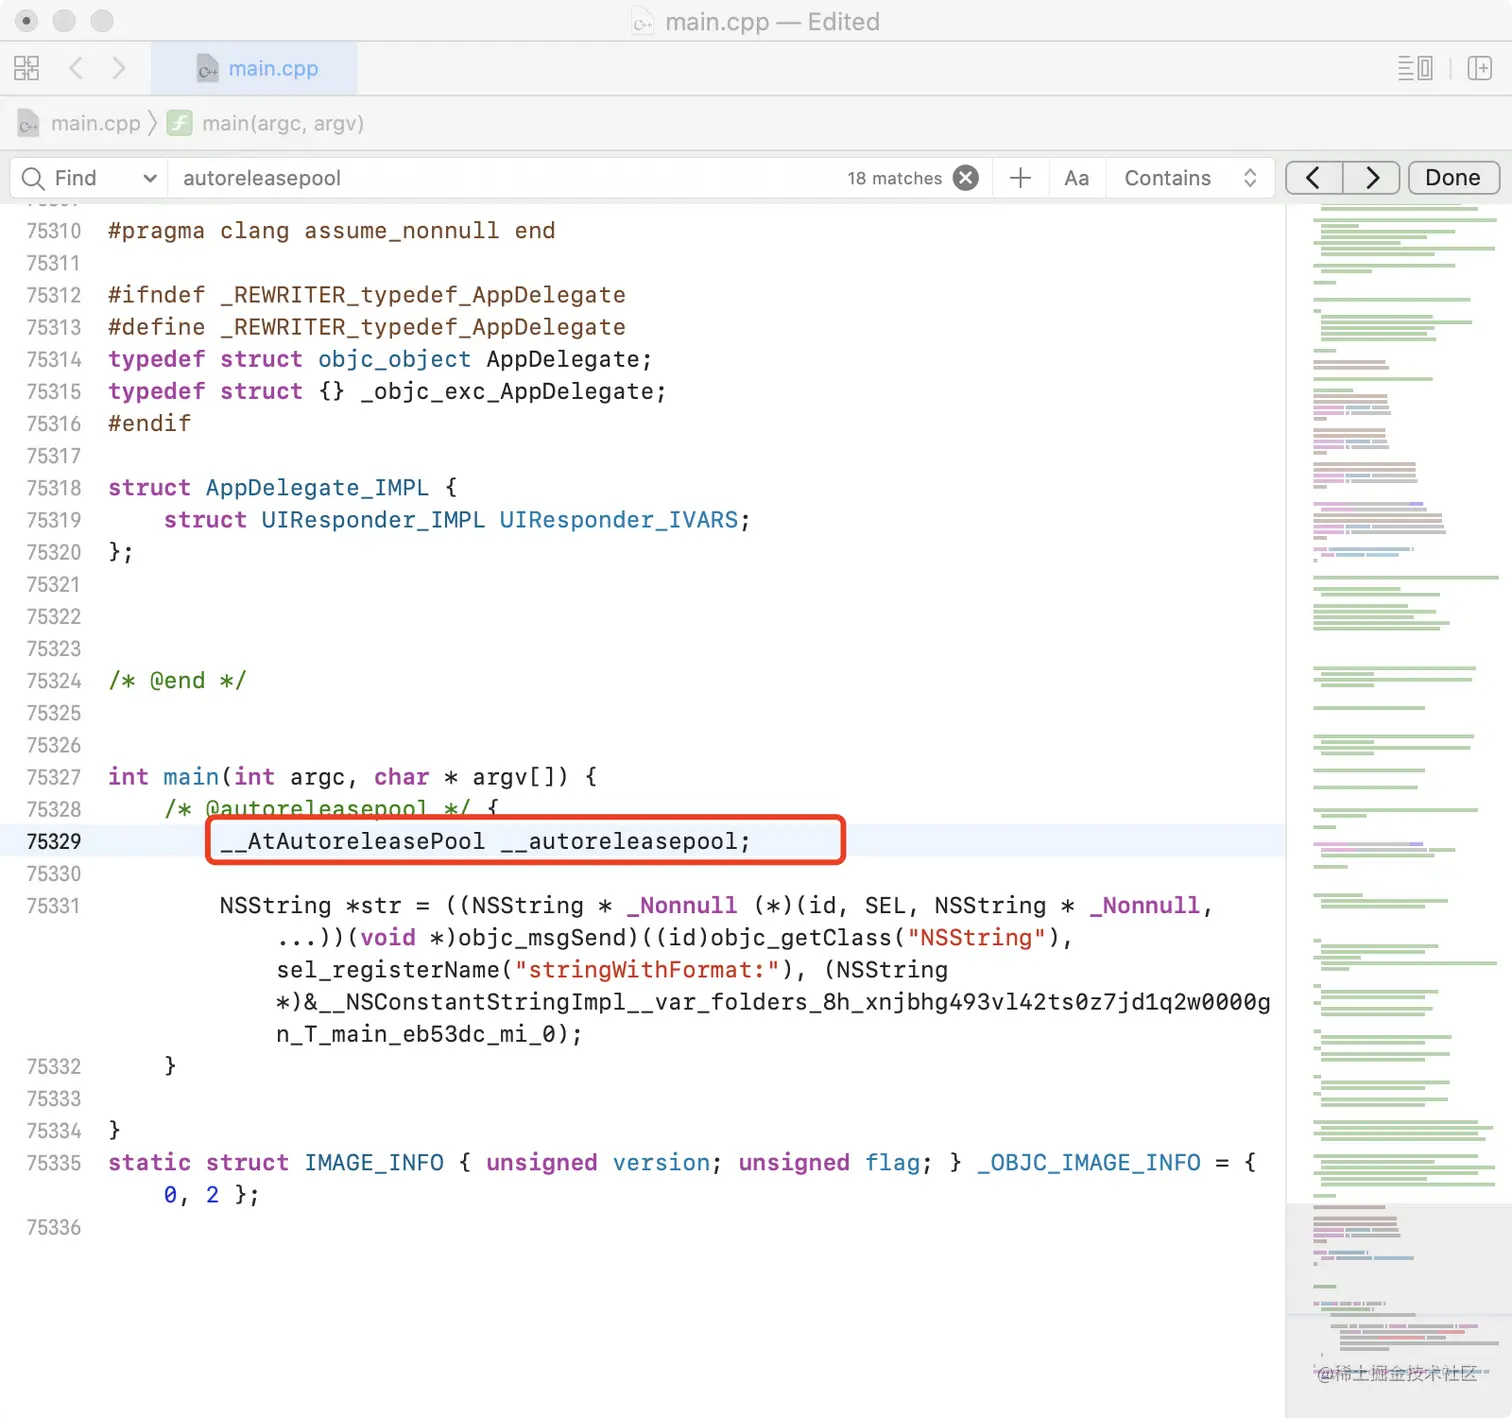
Task: Click main.cpp in the jump bar
Action: (96, 123)
